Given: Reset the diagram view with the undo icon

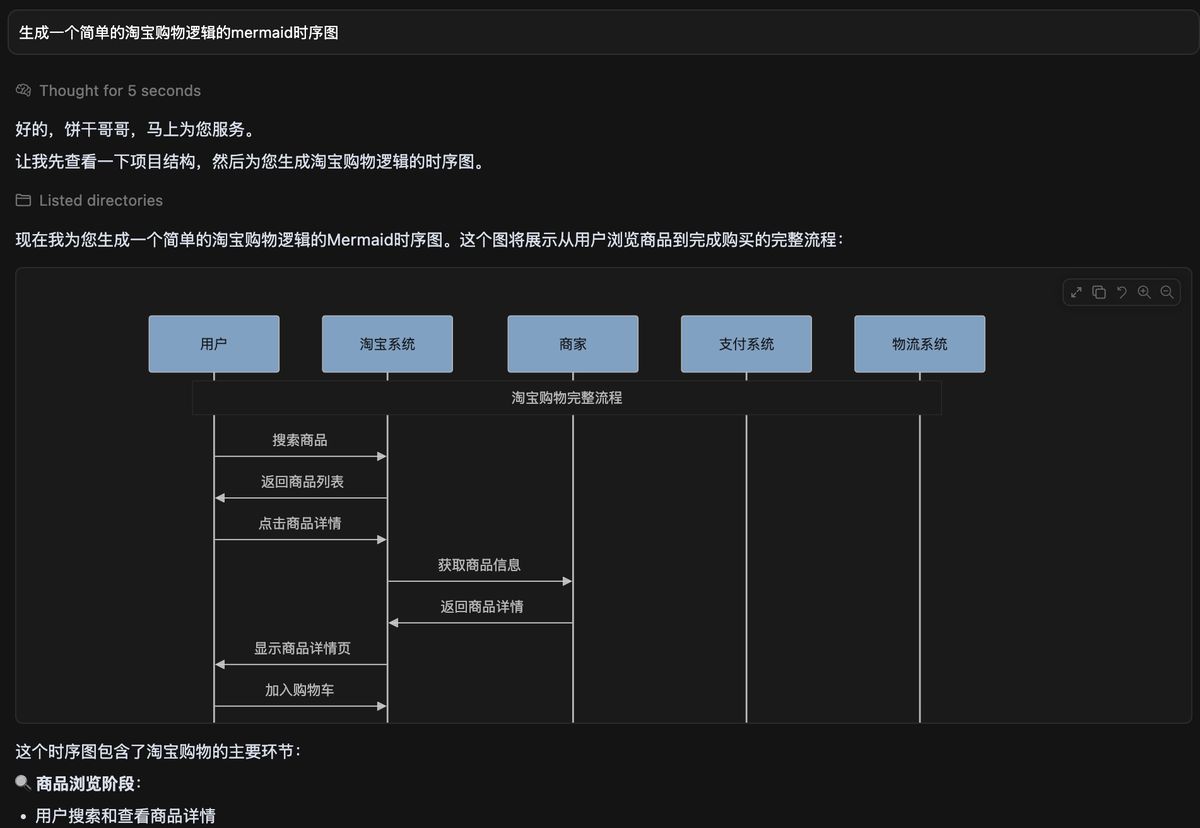Looking at the screenshot, I should coord(1121,292).
